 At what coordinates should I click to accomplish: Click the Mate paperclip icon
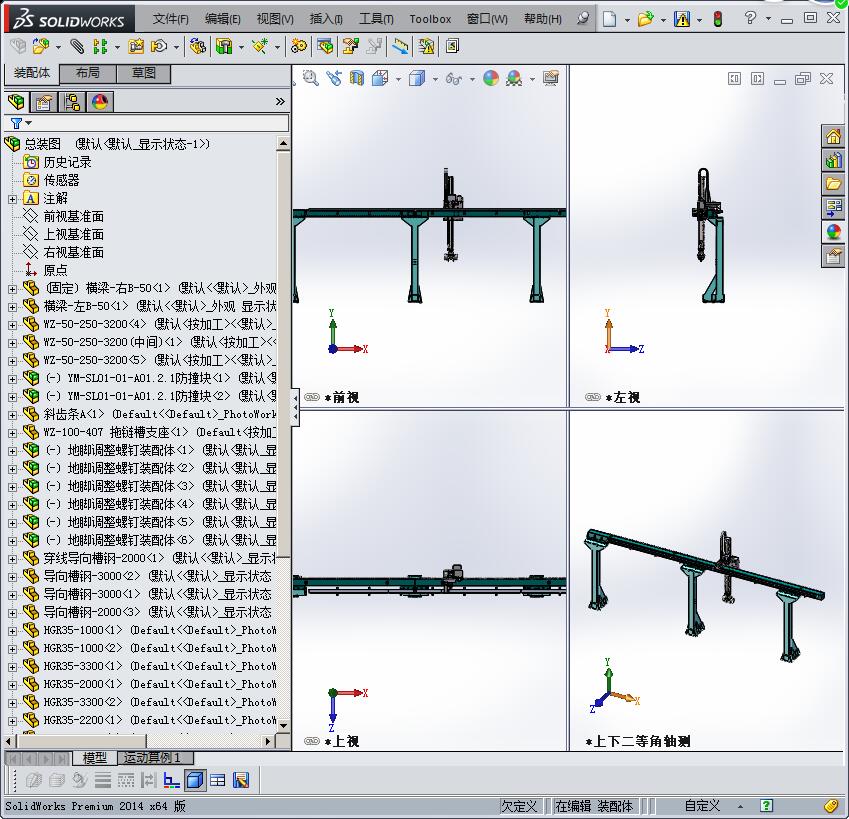tap(77, 47)
